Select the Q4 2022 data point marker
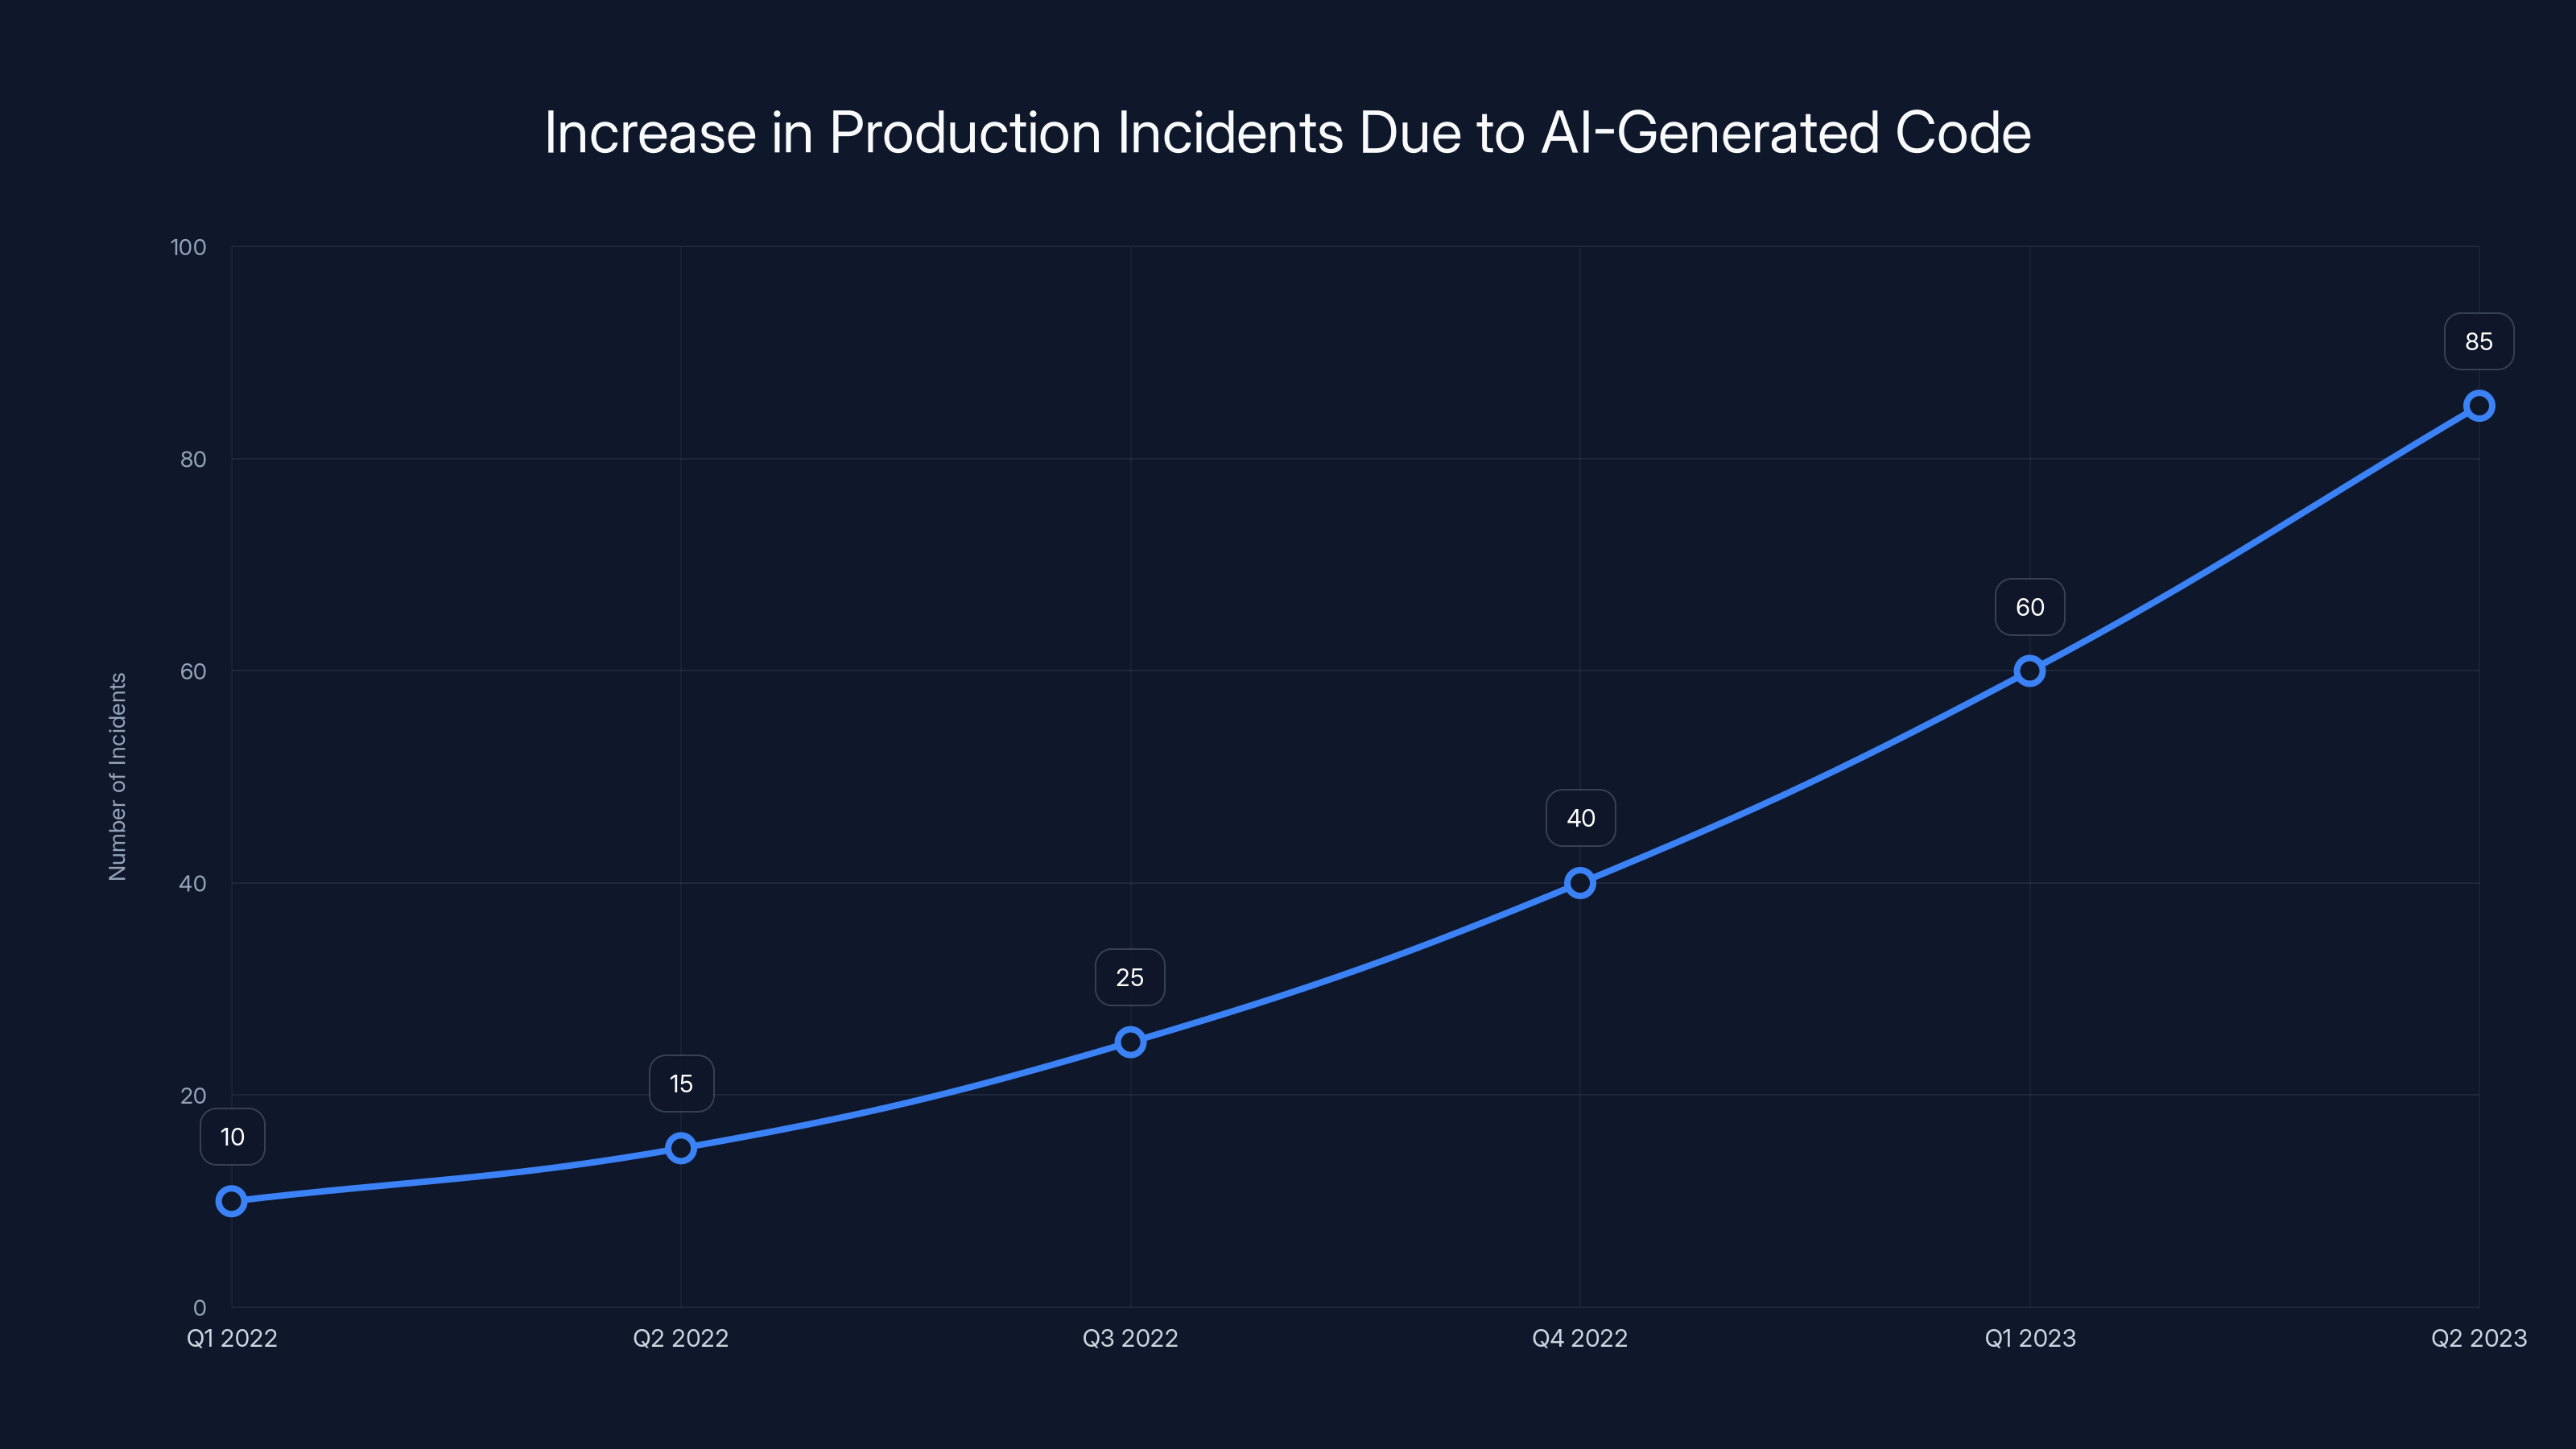 (1580, 883)
